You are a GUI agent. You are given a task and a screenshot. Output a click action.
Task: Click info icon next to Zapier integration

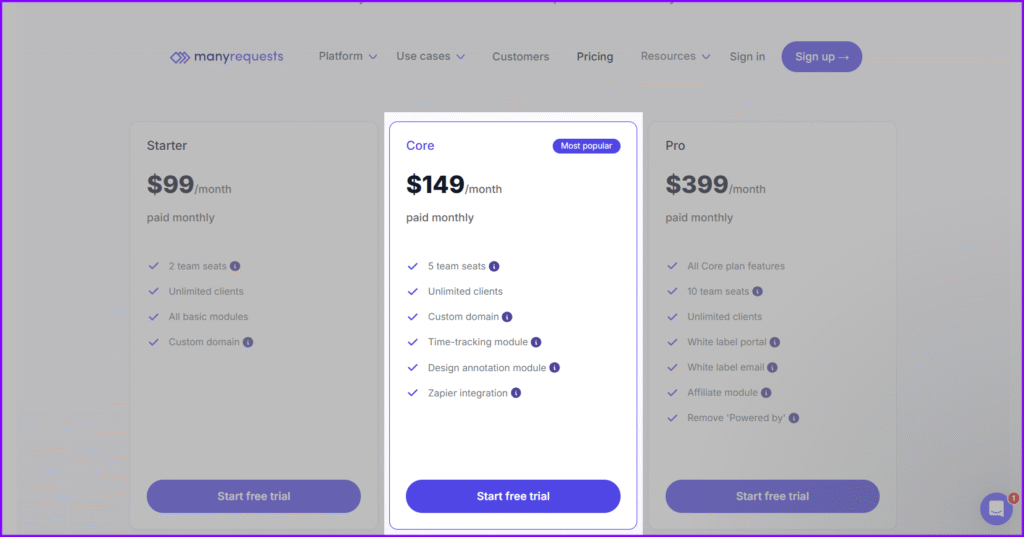click(x=516, y=393)
